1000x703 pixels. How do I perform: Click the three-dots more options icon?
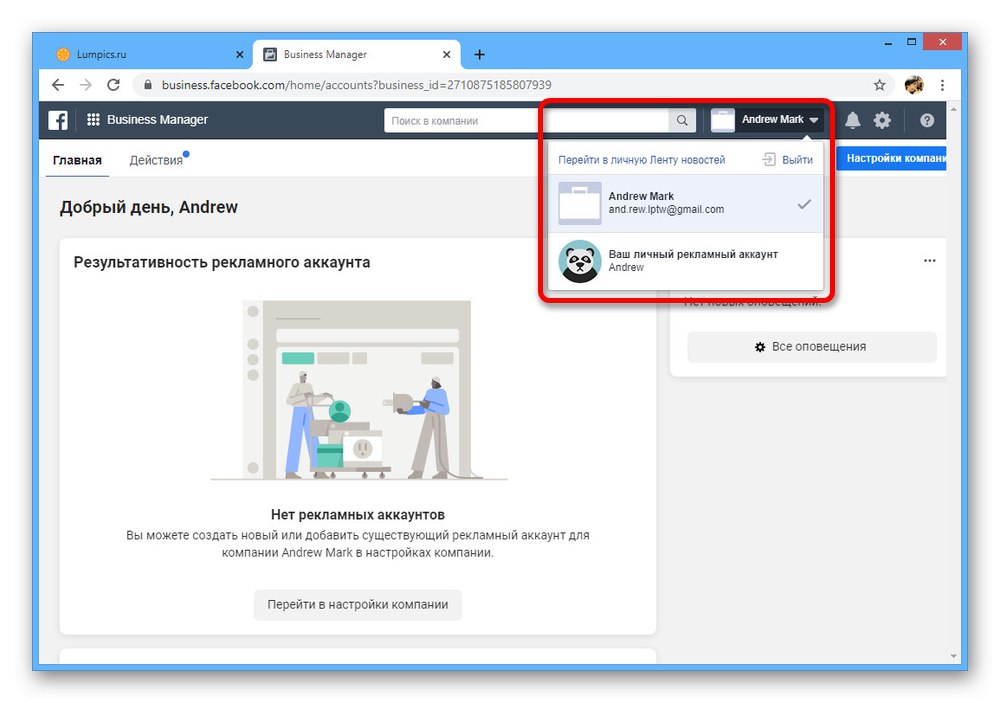930,260
